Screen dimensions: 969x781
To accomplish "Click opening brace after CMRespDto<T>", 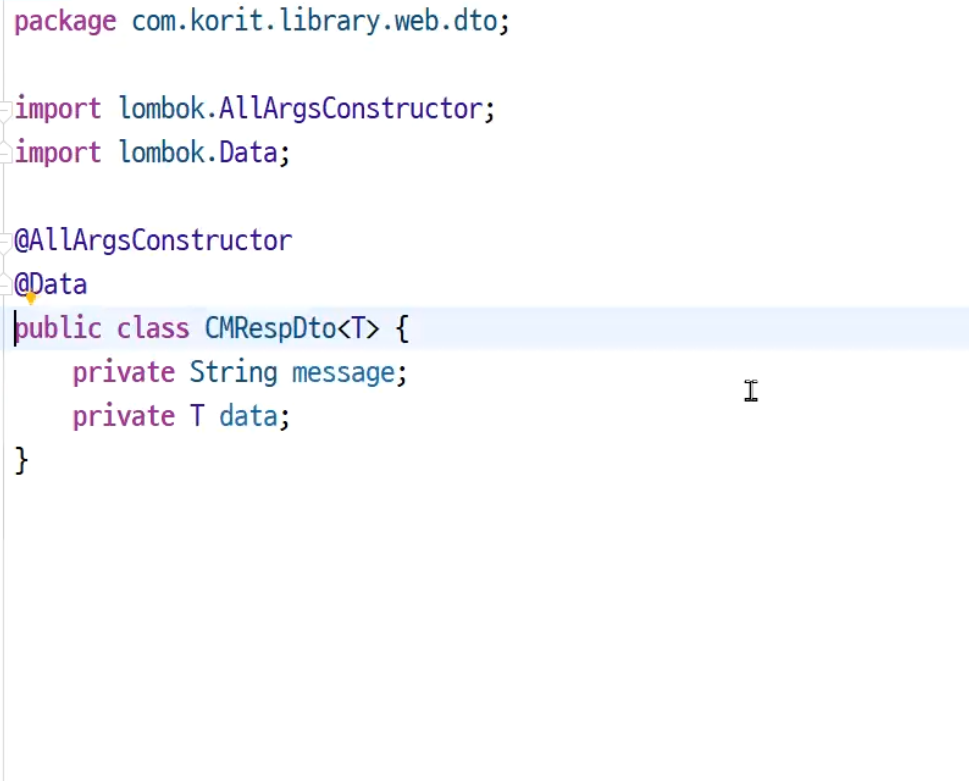I will pyautogui.click(x=402, y=329).
